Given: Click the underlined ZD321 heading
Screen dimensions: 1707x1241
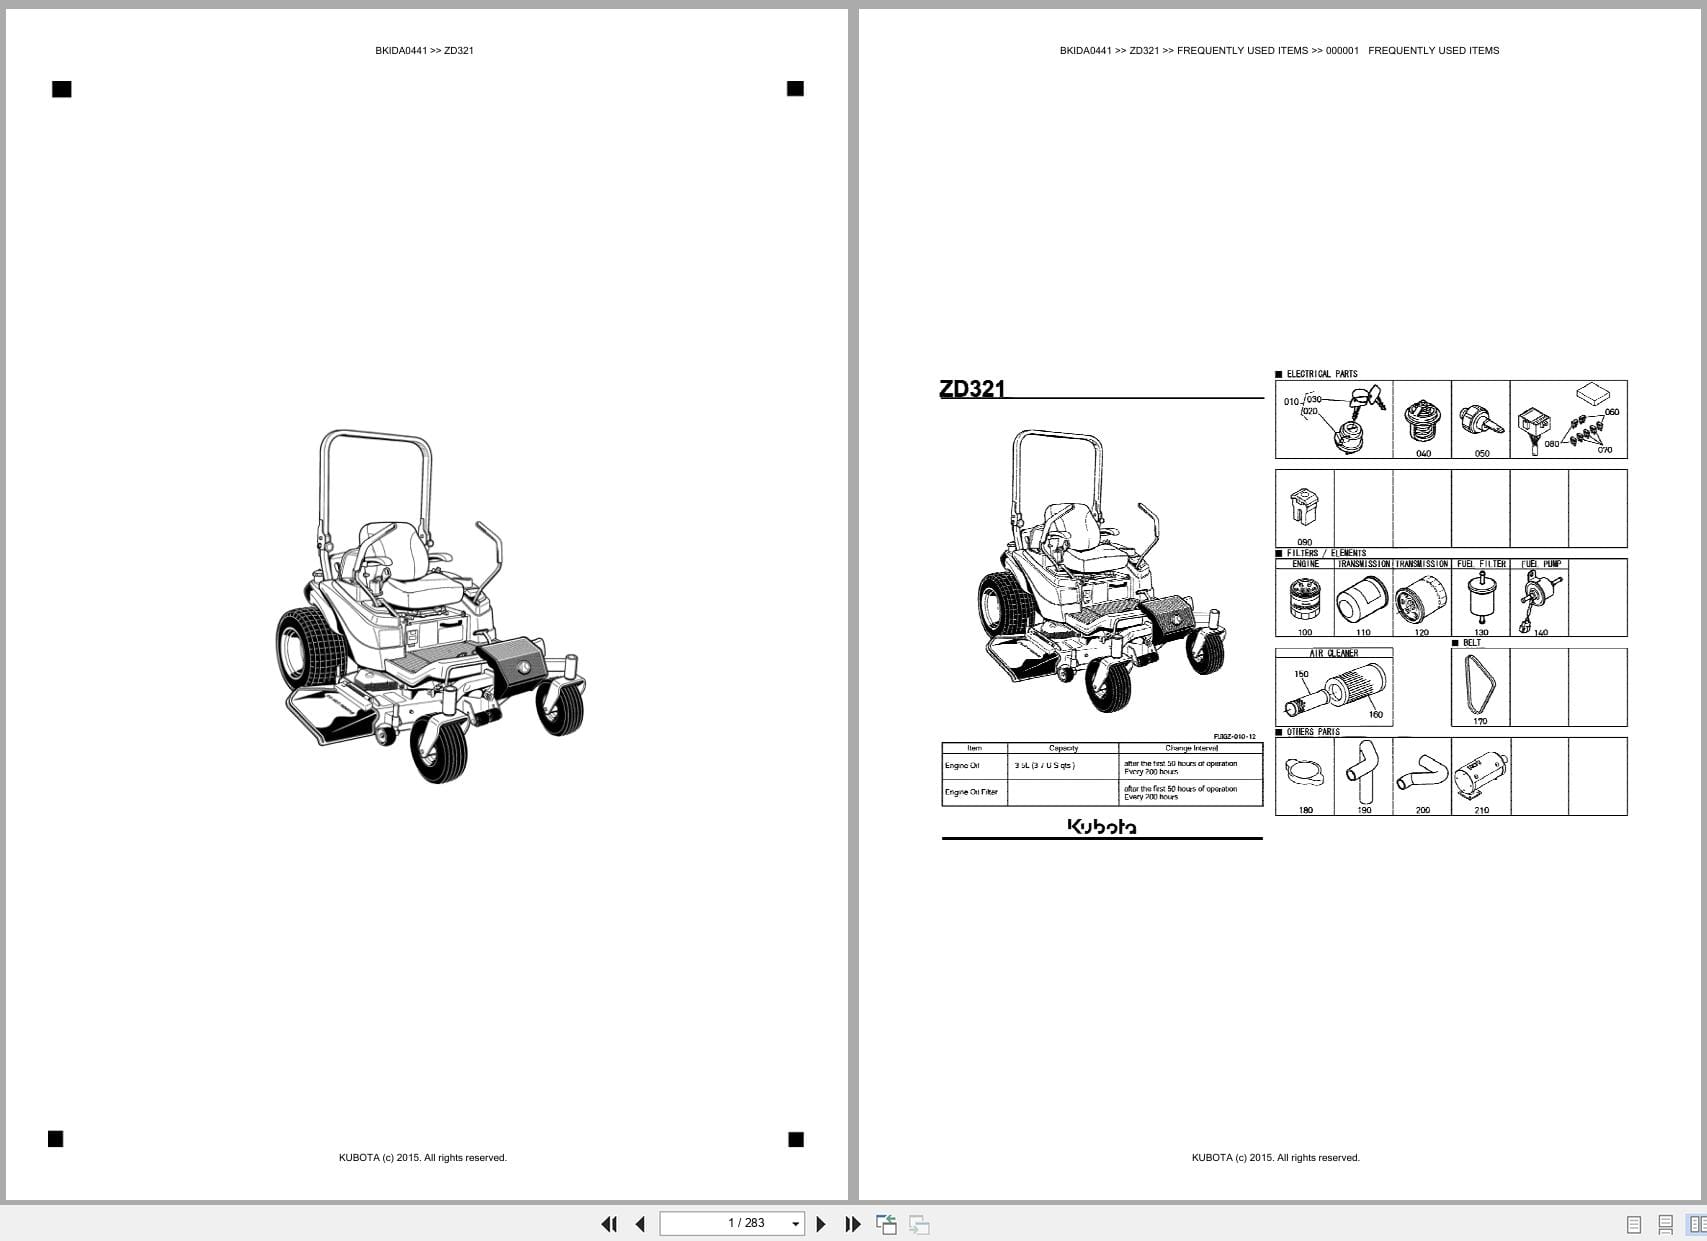Looking at the screenshot, I should (973, 388).
